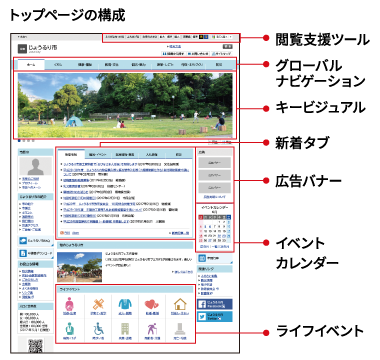Click the grey search button in header
The height and width of the screenshot is (360, 380).
tap(227, 47)
